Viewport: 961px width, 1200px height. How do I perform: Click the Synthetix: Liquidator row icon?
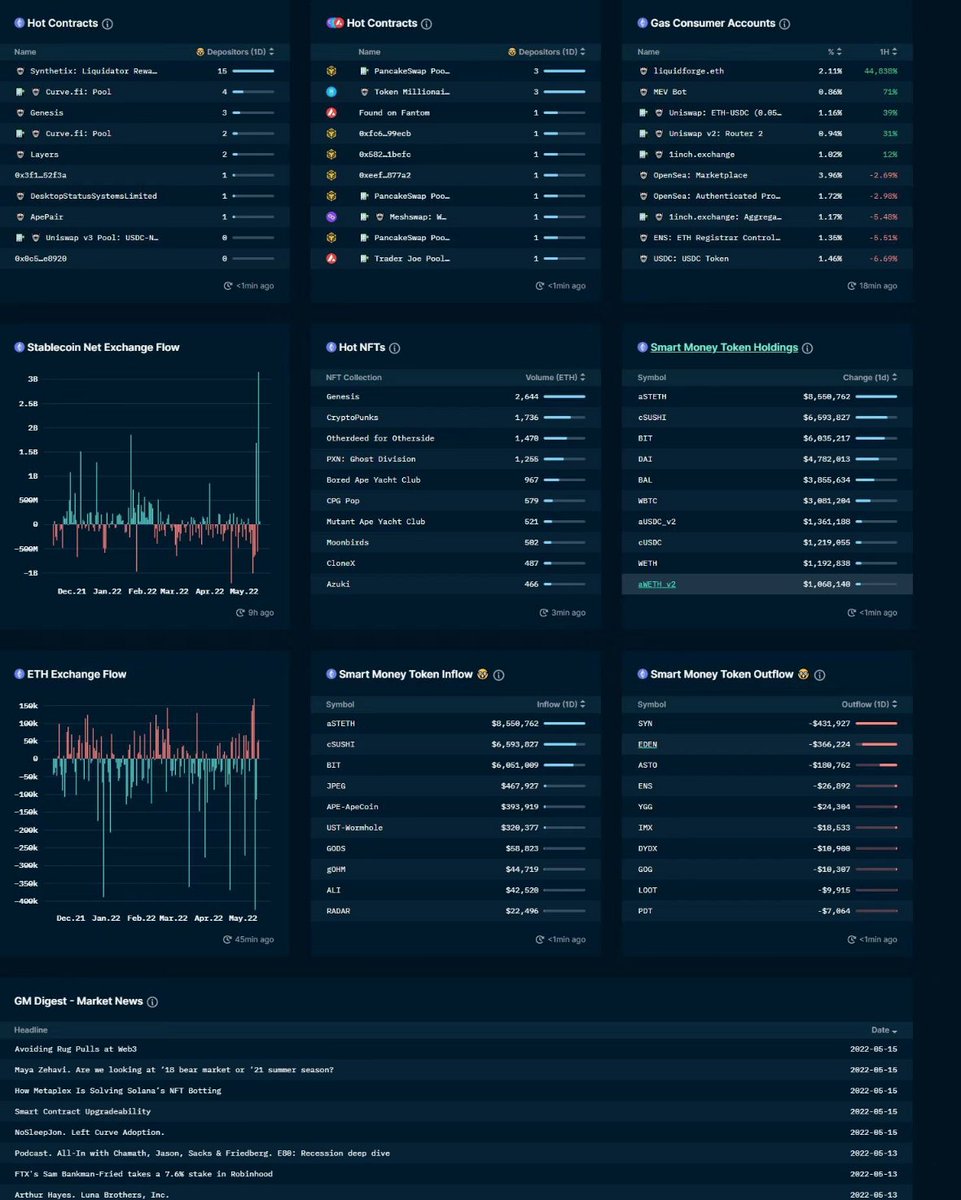20,71
